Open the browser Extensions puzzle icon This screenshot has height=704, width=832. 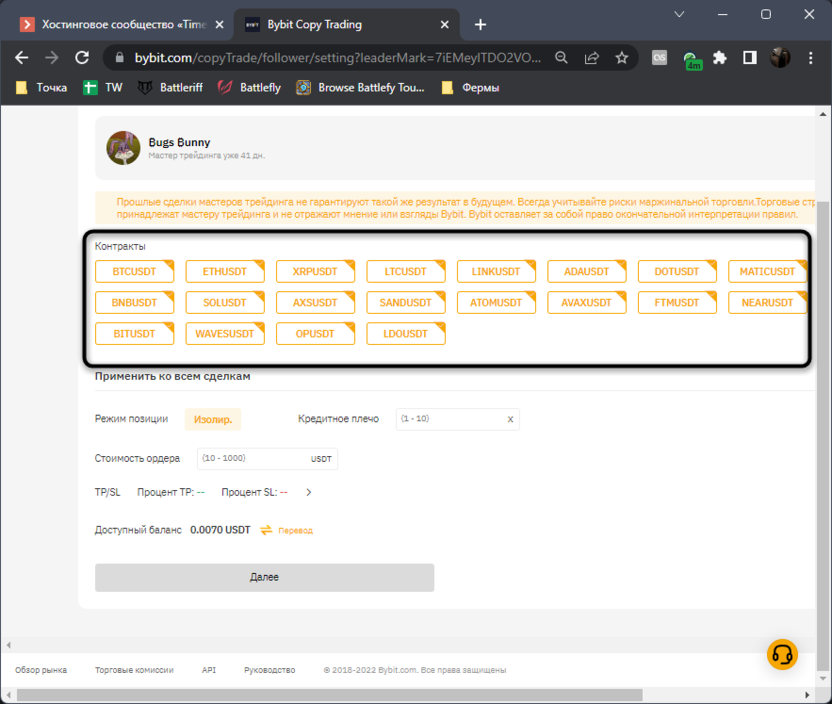719,58
